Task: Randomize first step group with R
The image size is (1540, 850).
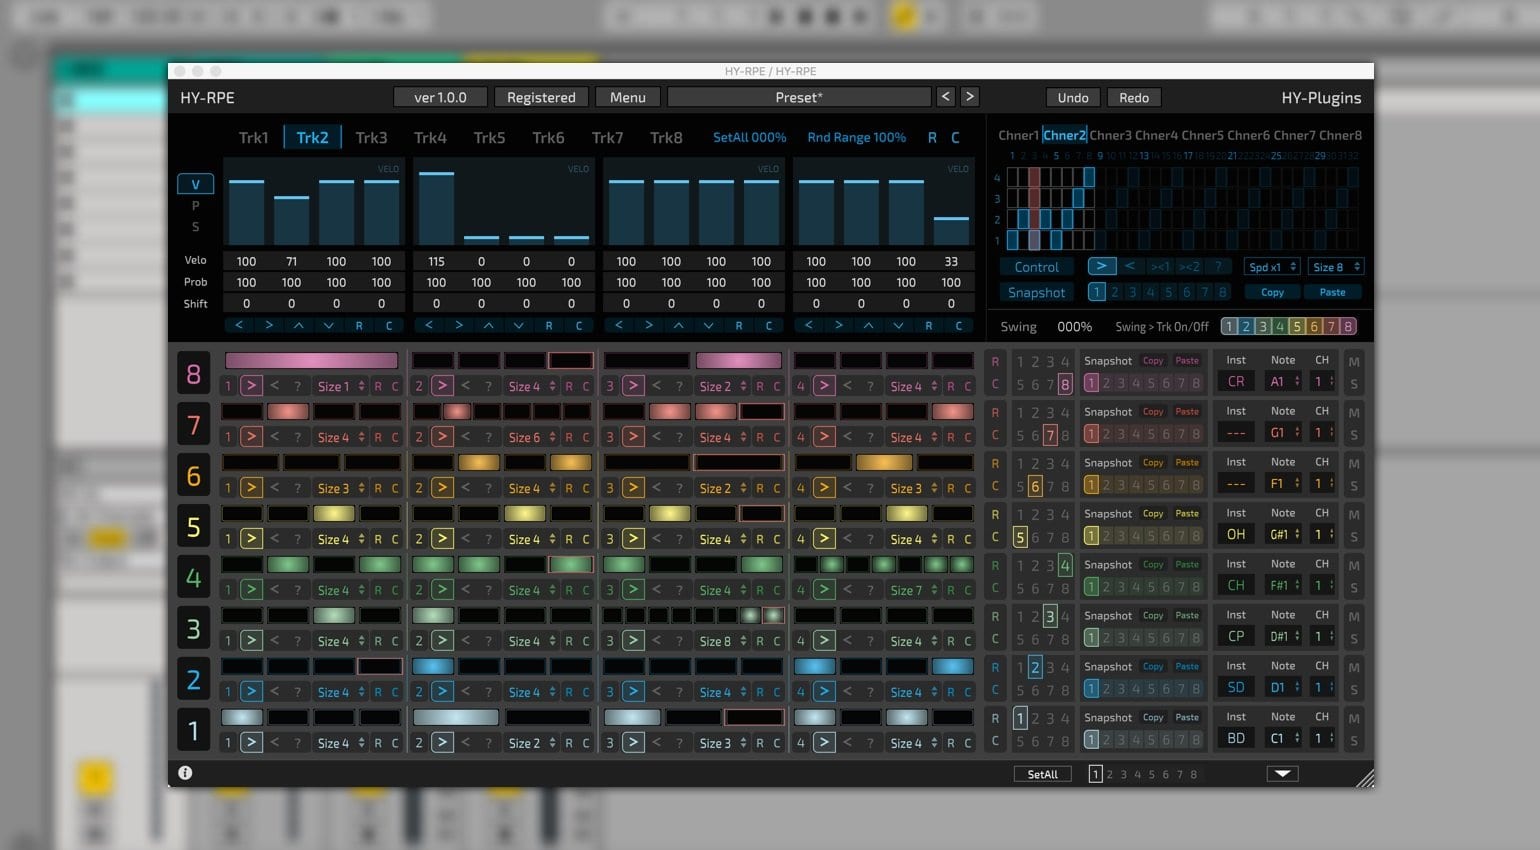Action: pos(359,325)
